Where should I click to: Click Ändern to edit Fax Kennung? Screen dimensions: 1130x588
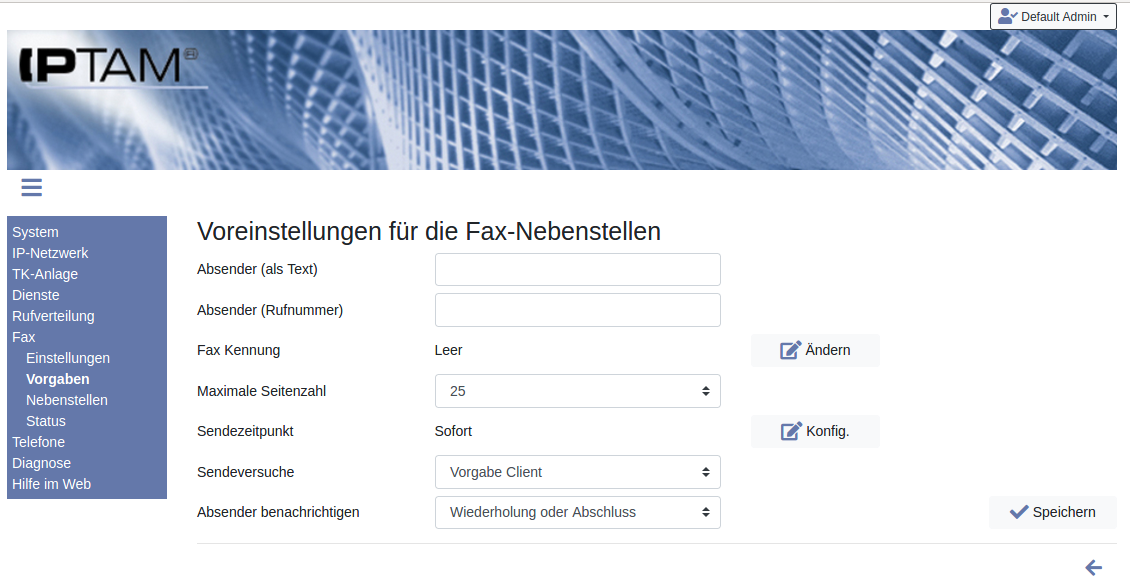point(815,350)
